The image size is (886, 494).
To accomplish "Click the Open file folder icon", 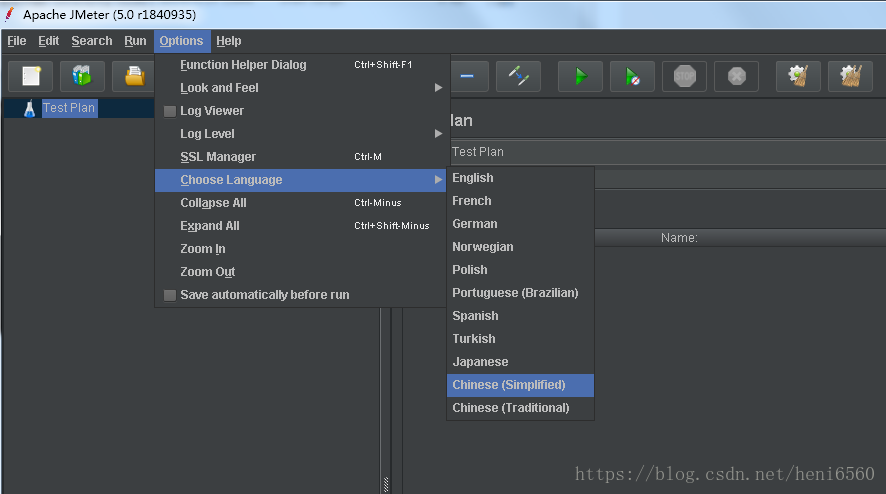I will click(134, 76).
